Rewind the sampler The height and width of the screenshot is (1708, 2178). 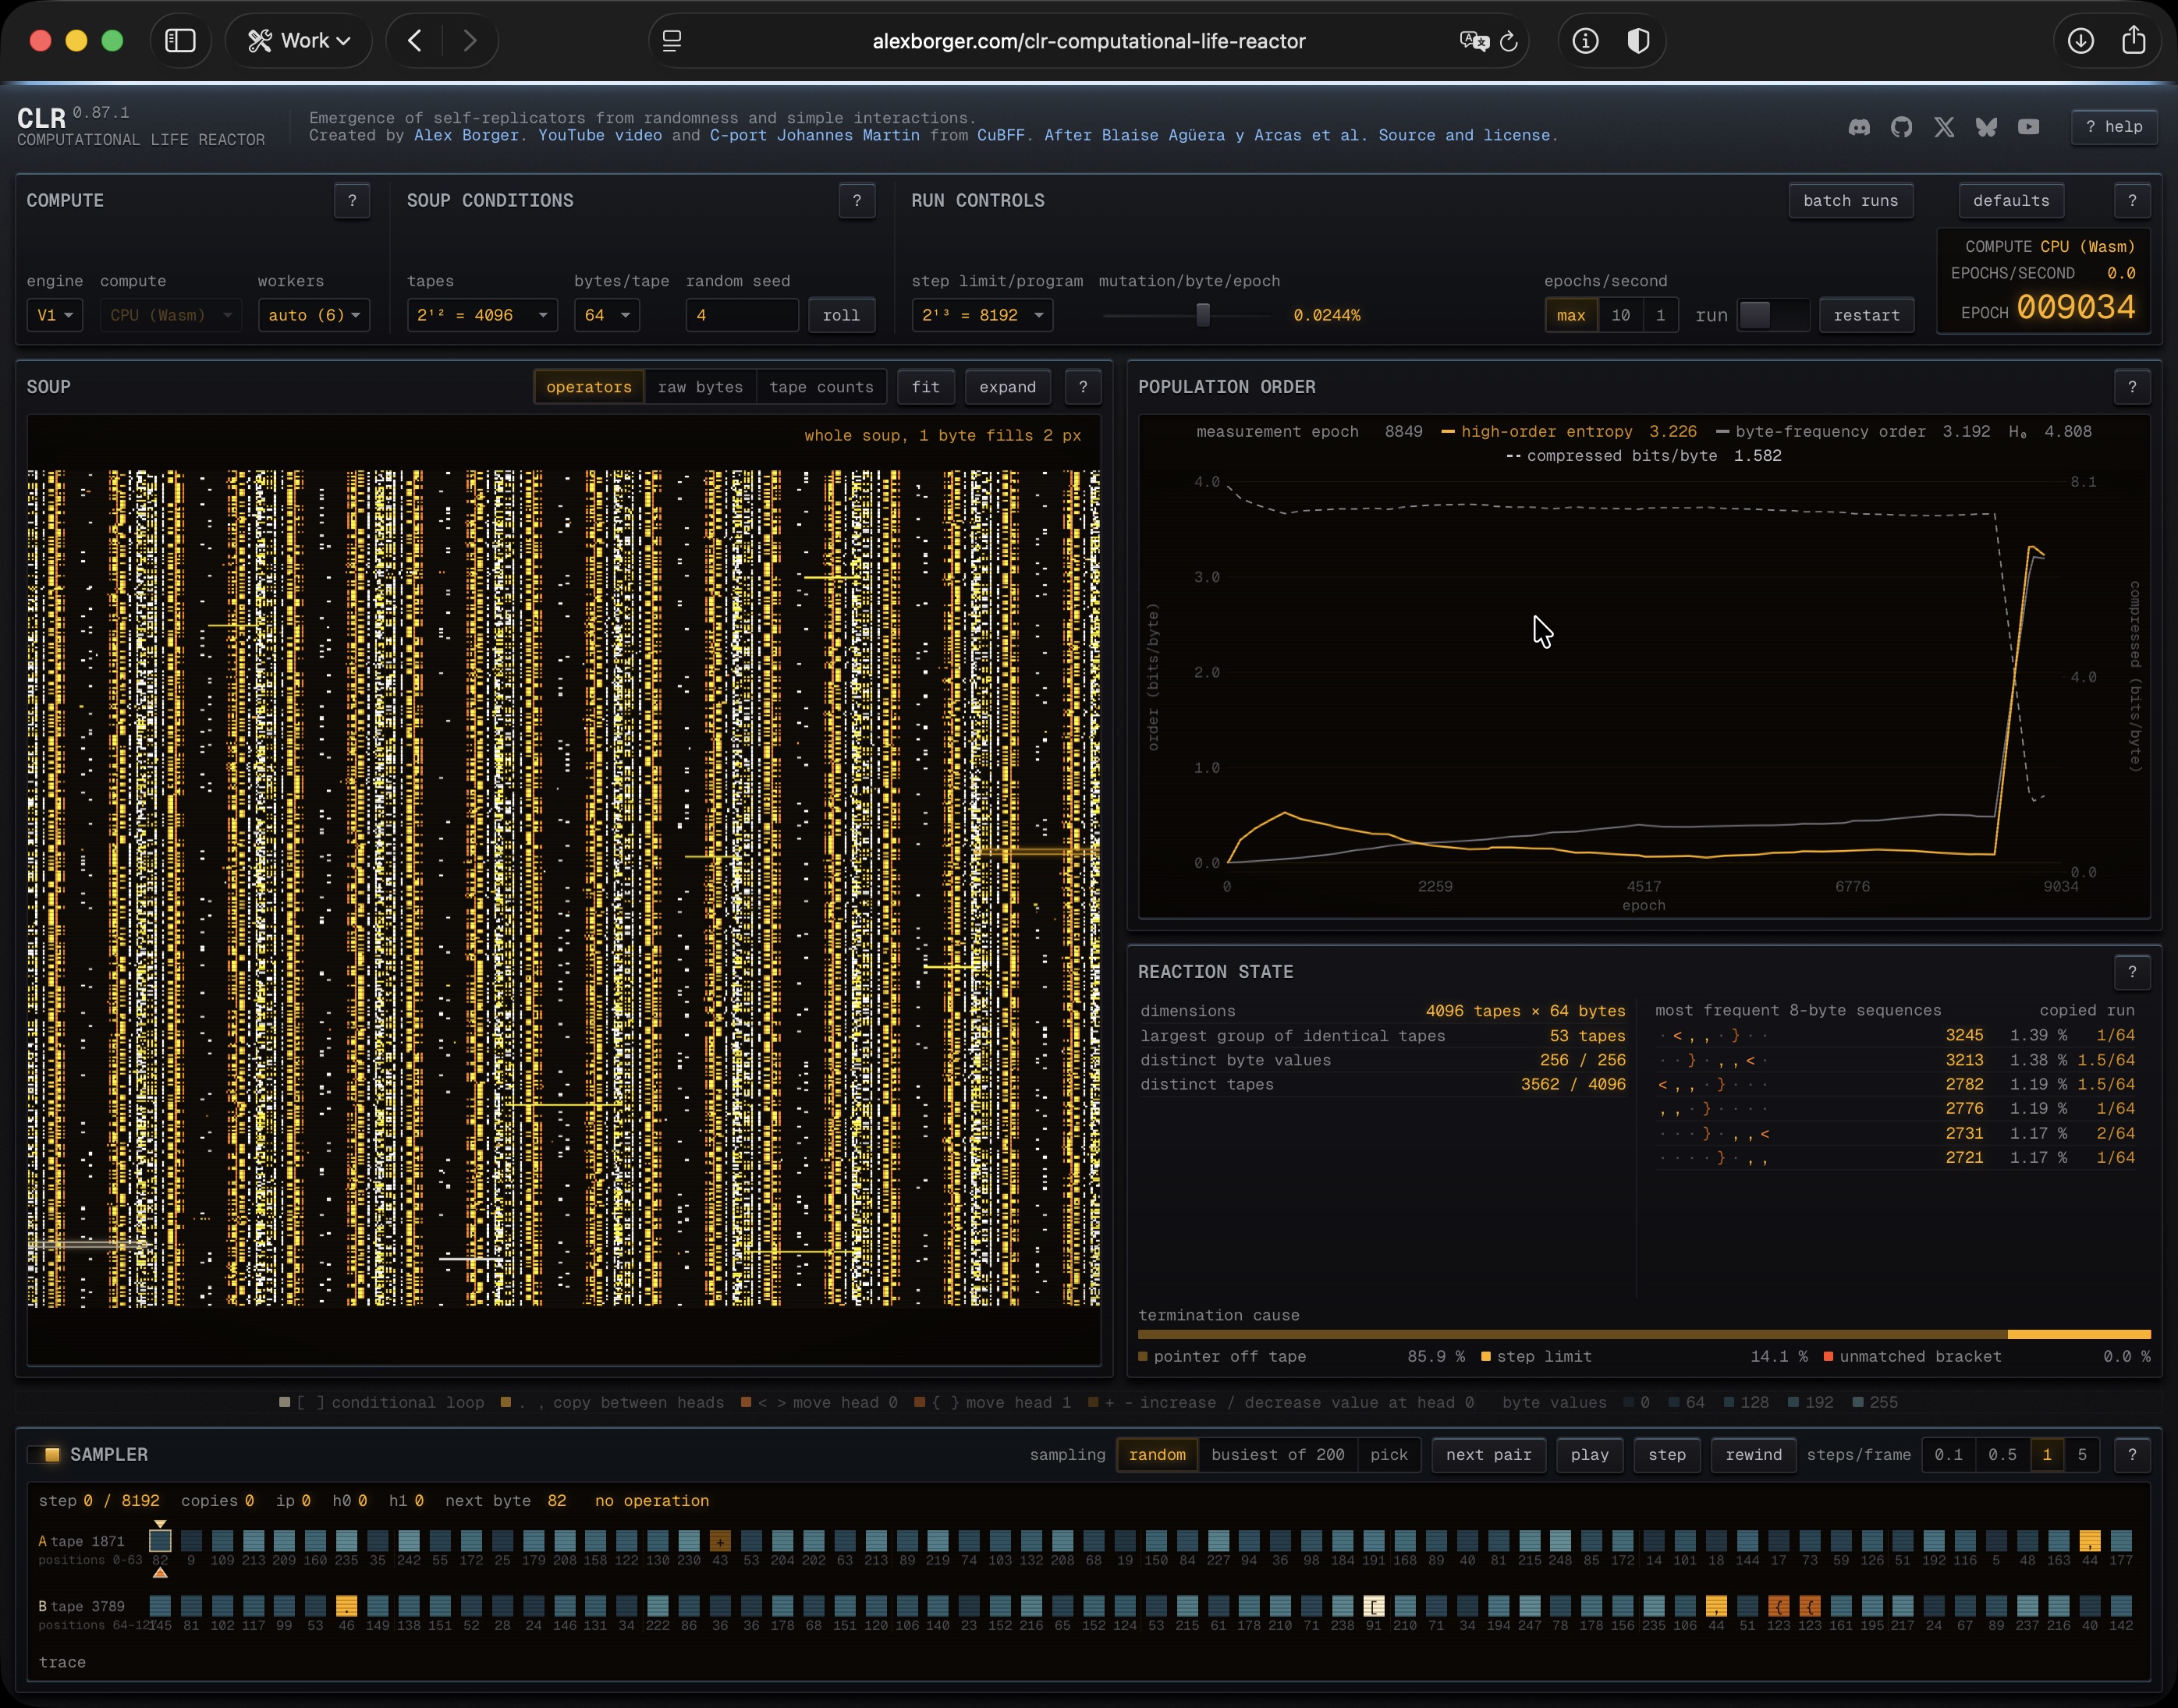[1753, 1455]
